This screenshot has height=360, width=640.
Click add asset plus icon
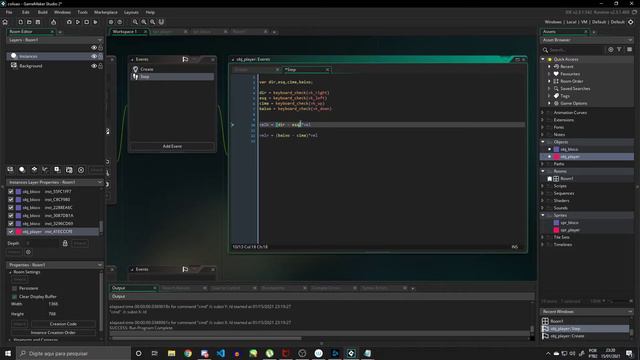611,49
